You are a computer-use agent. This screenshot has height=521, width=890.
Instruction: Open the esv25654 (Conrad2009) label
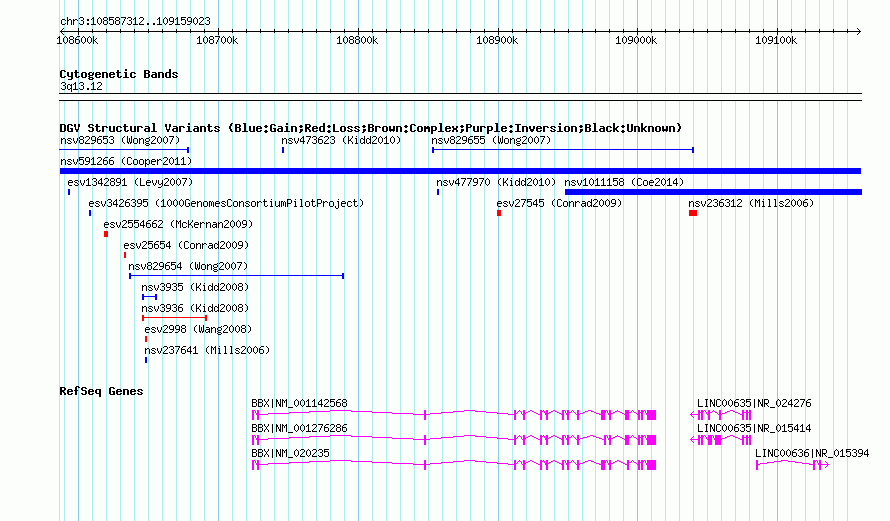[186, 245]
